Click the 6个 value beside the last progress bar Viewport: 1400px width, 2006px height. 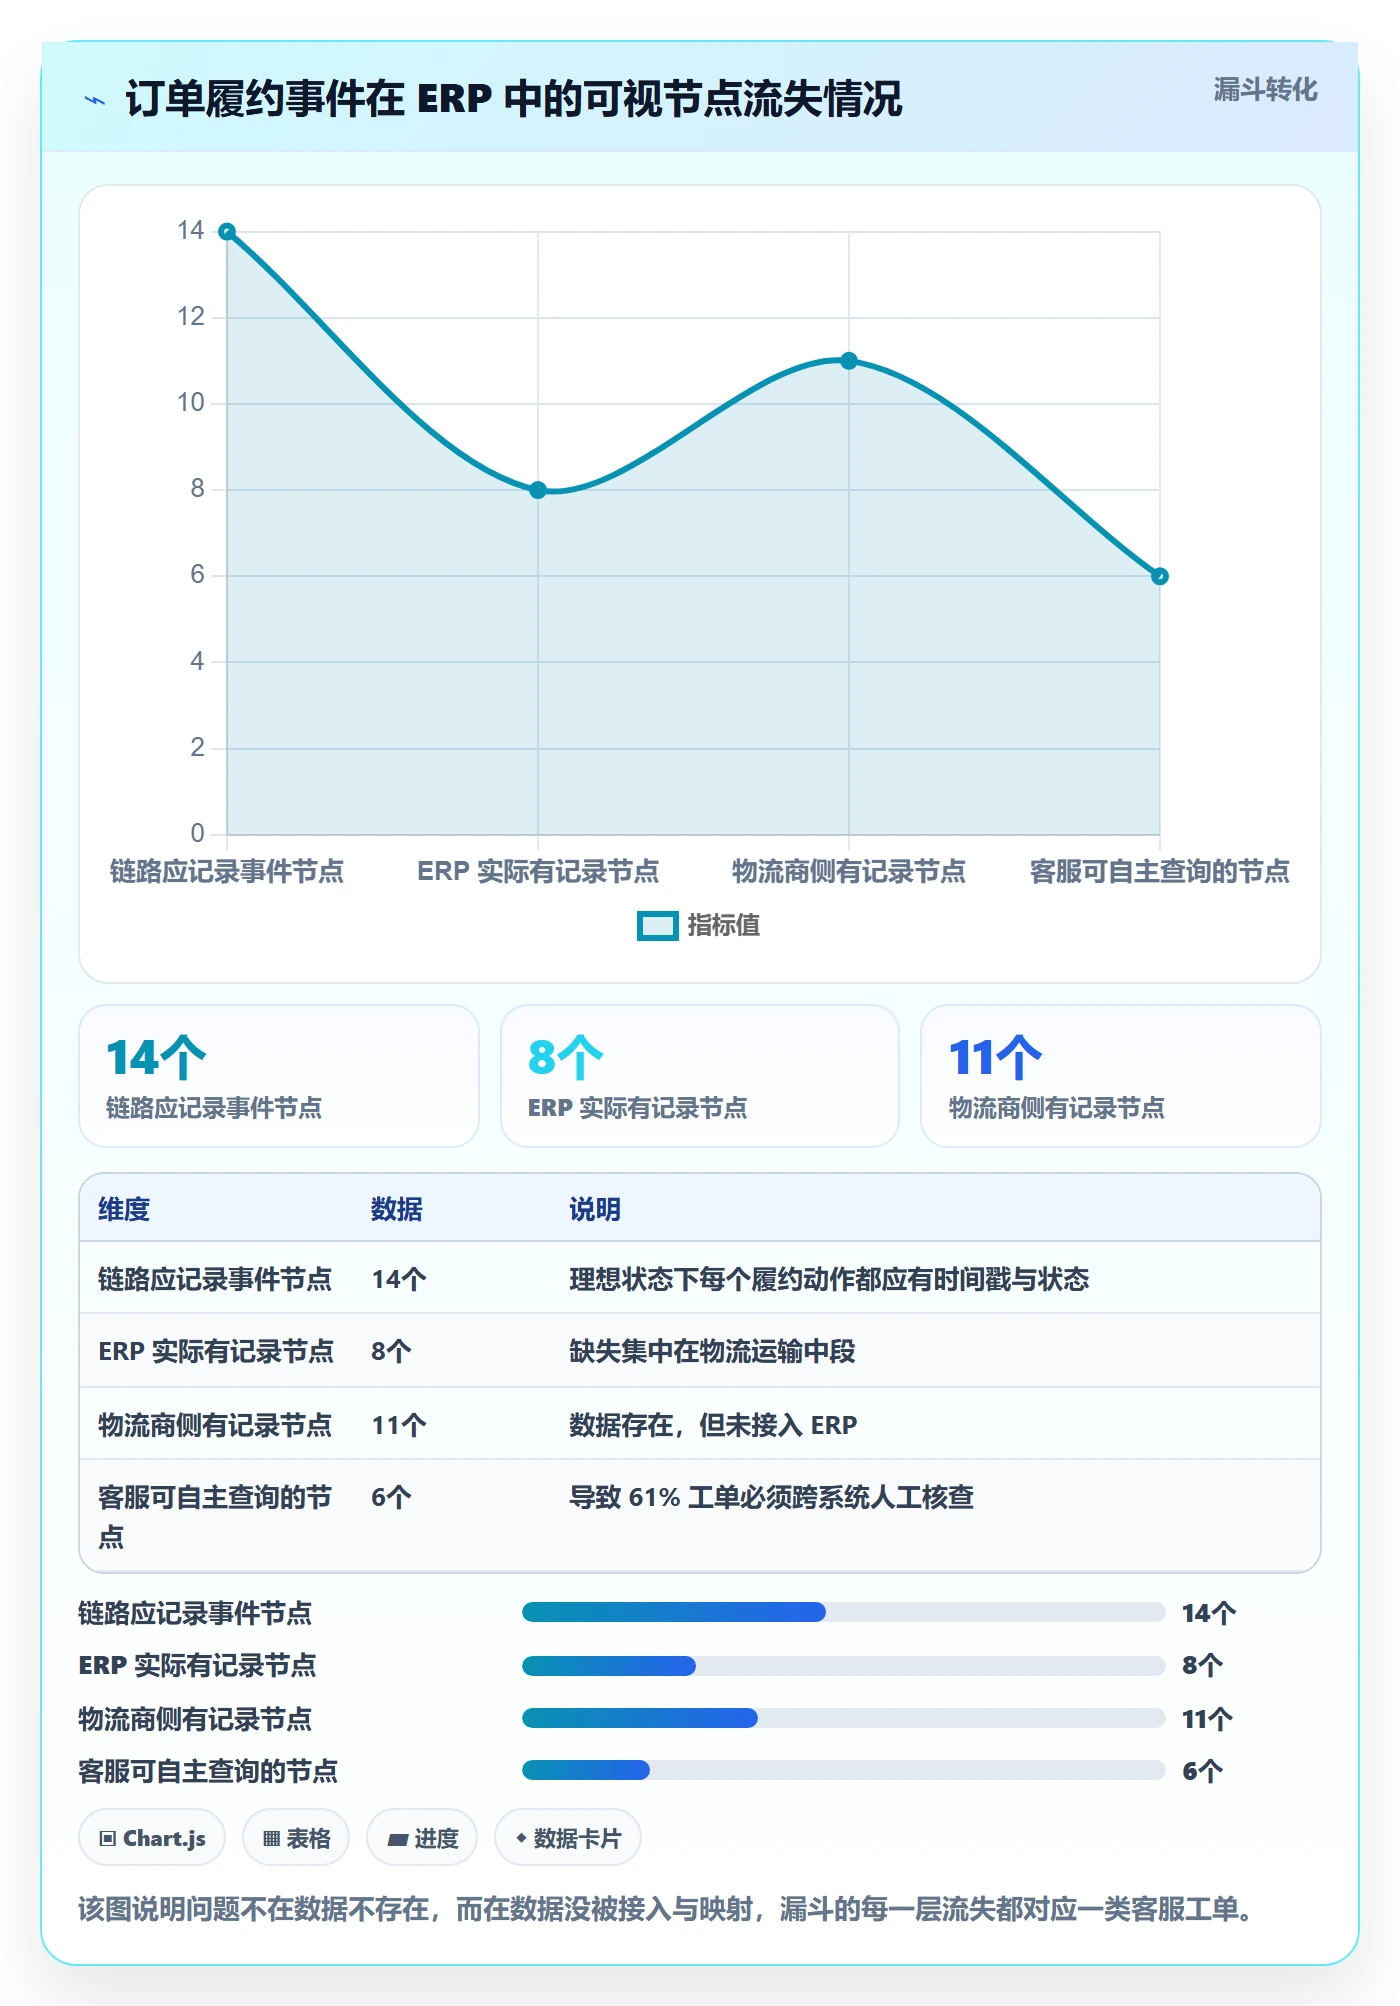[x=1202, y=1771]
